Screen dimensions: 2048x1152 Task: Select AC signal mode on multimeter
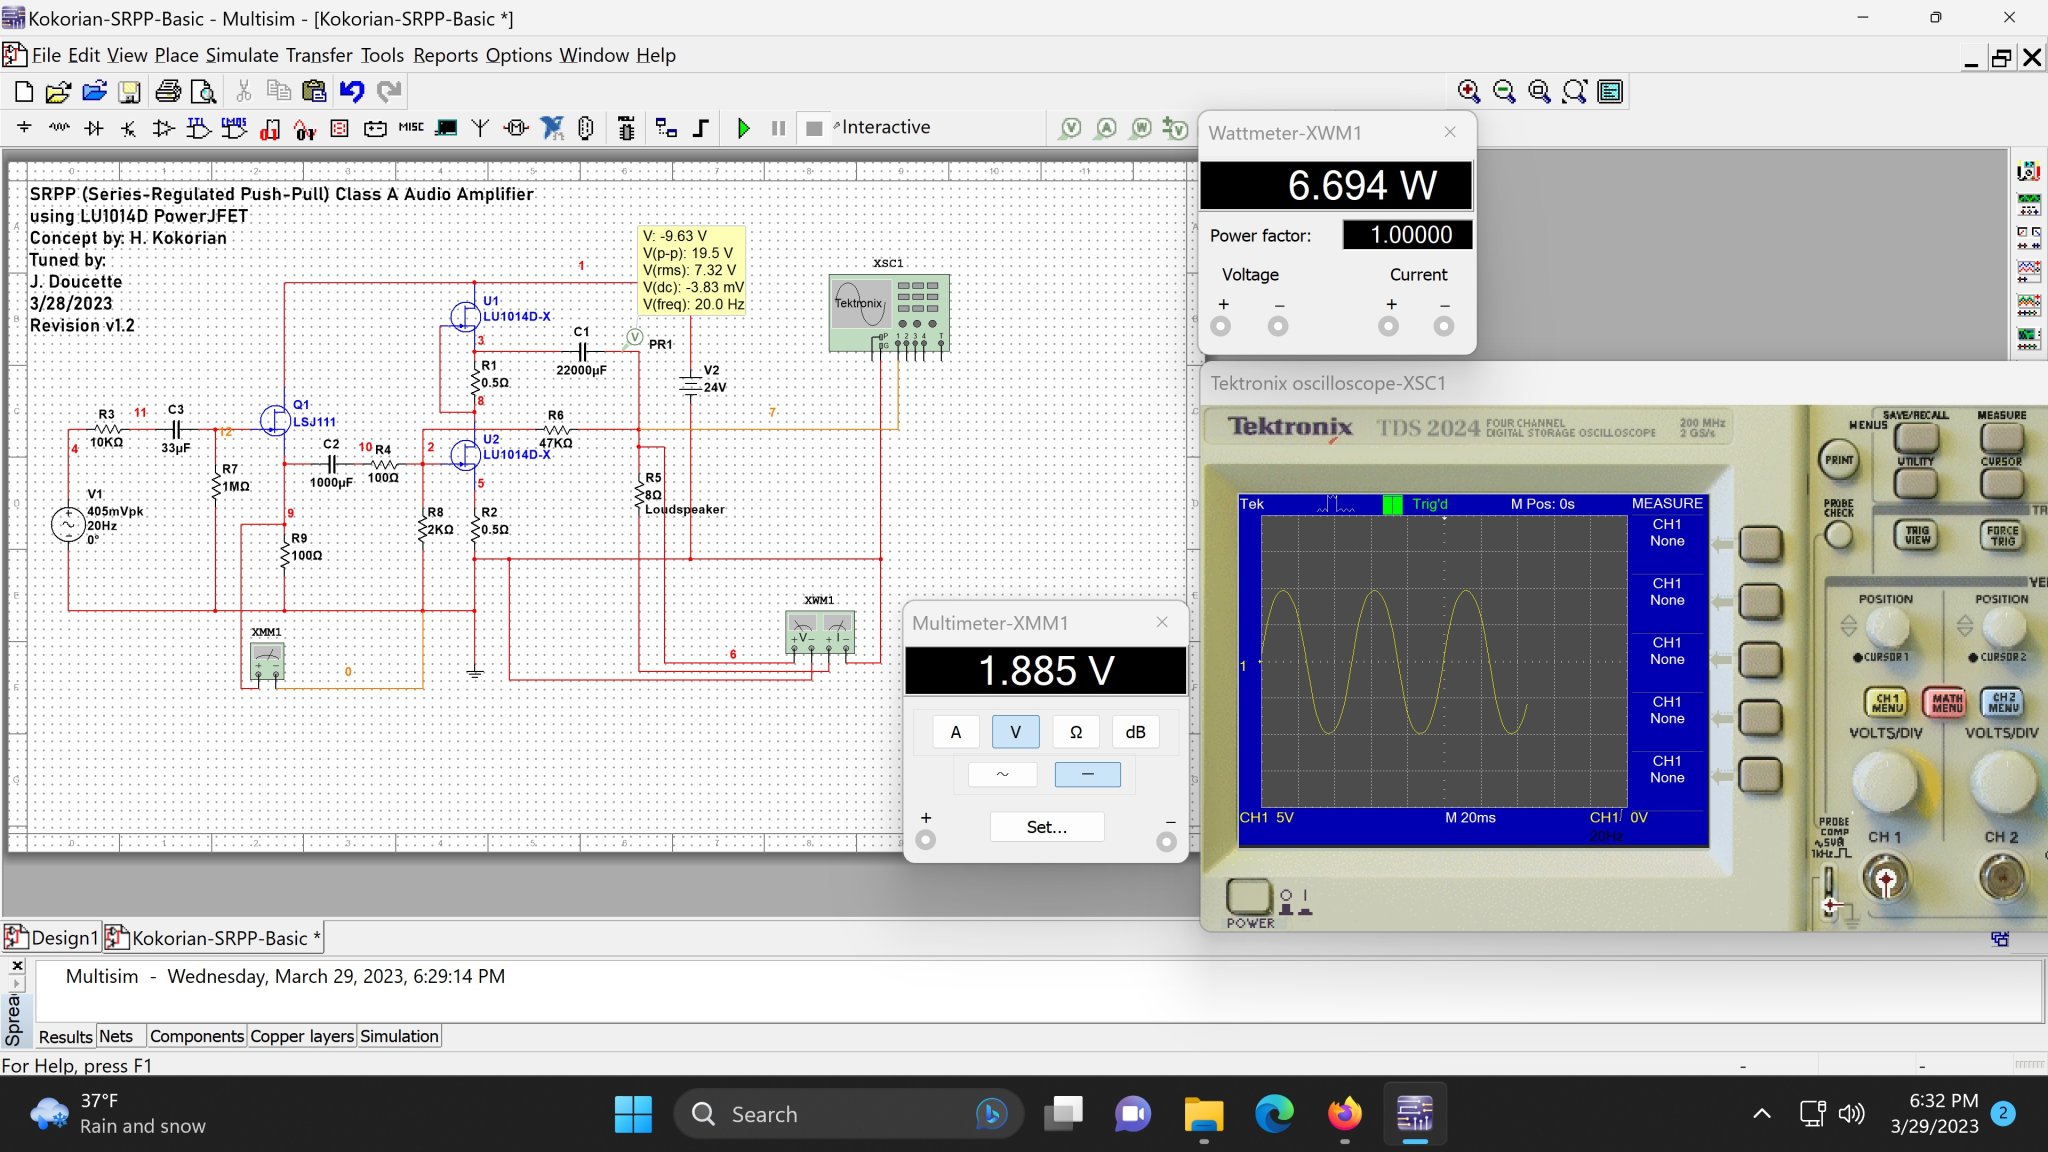[x=1002, y=774]
